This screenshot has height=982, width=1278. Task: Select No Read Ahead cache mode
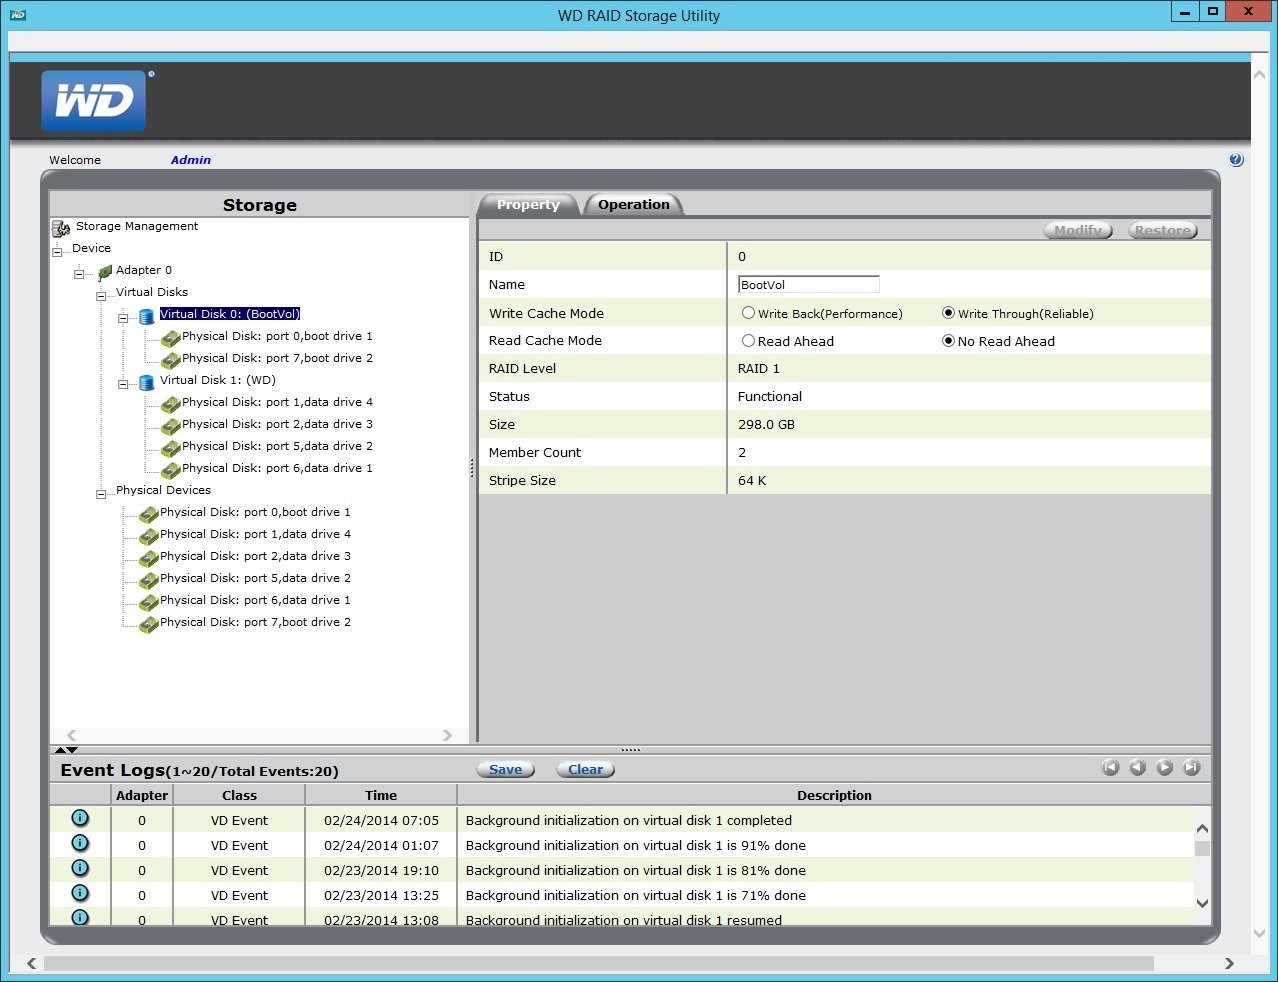click(x=948, y=341)
